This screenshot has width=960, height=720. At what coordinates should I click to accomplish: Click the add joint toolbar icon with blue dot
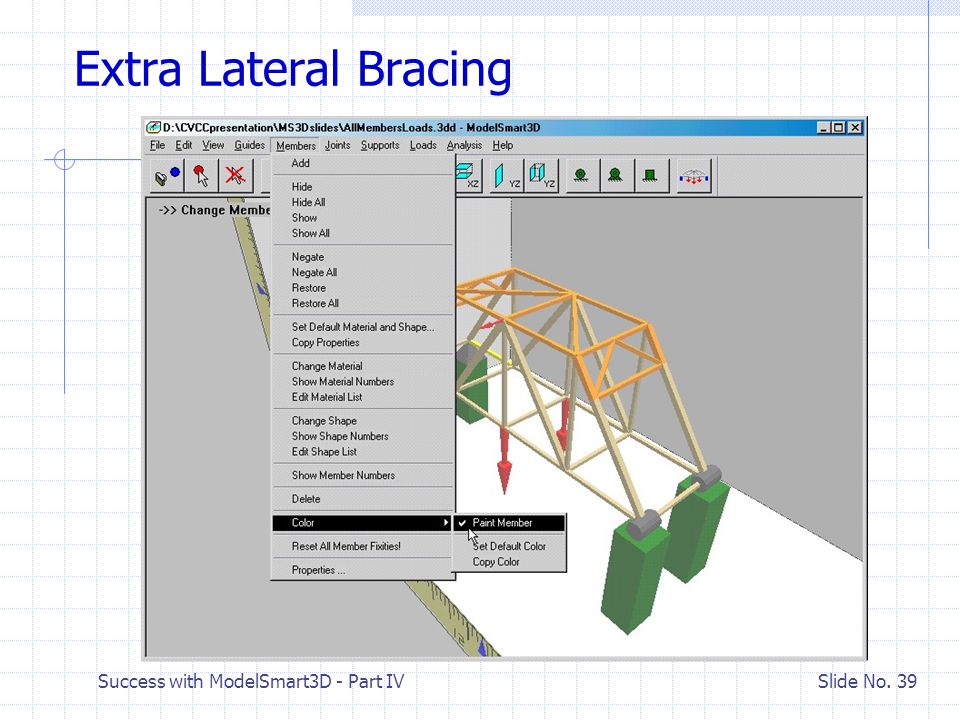point(167,176)
